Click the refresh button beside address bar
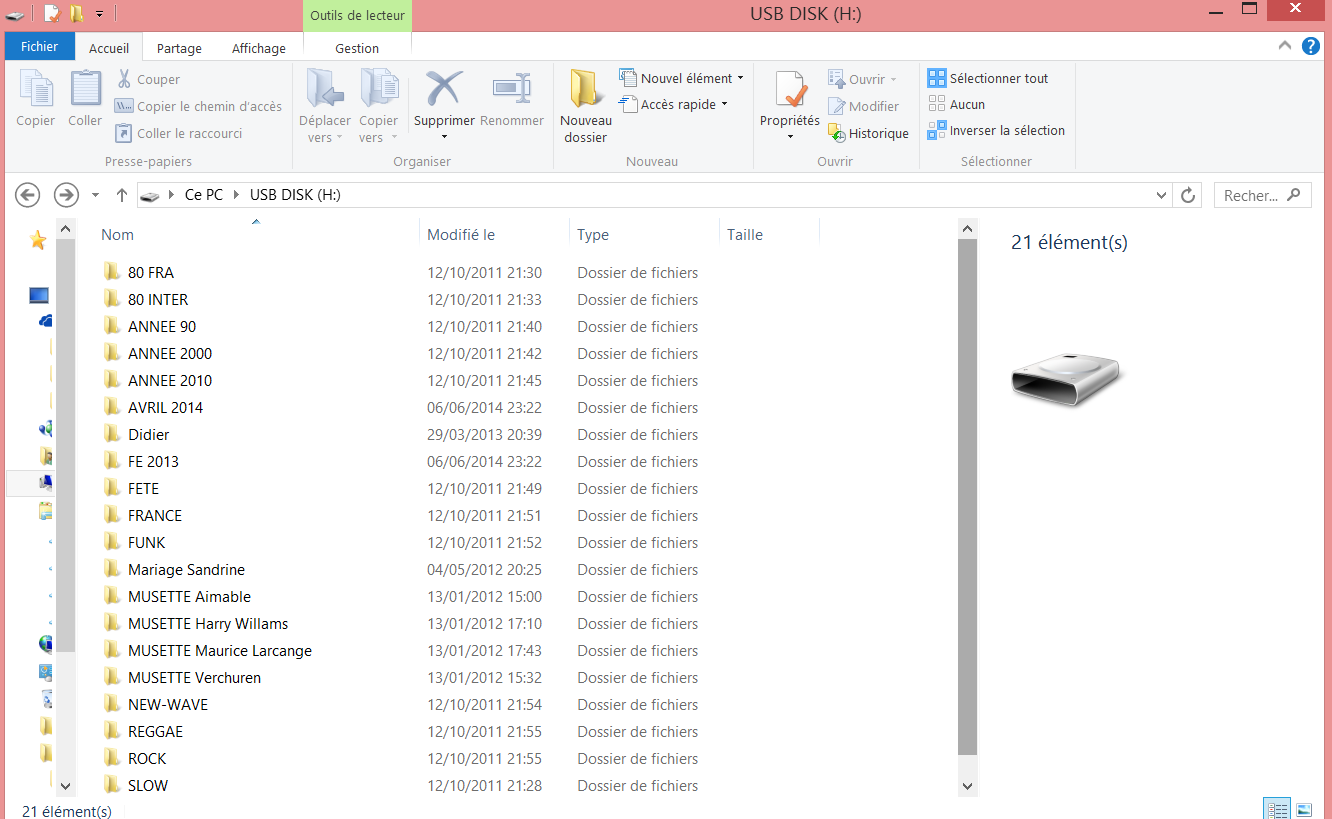The width and height of the screenshot is (1332, 819). pos(1188,195)
